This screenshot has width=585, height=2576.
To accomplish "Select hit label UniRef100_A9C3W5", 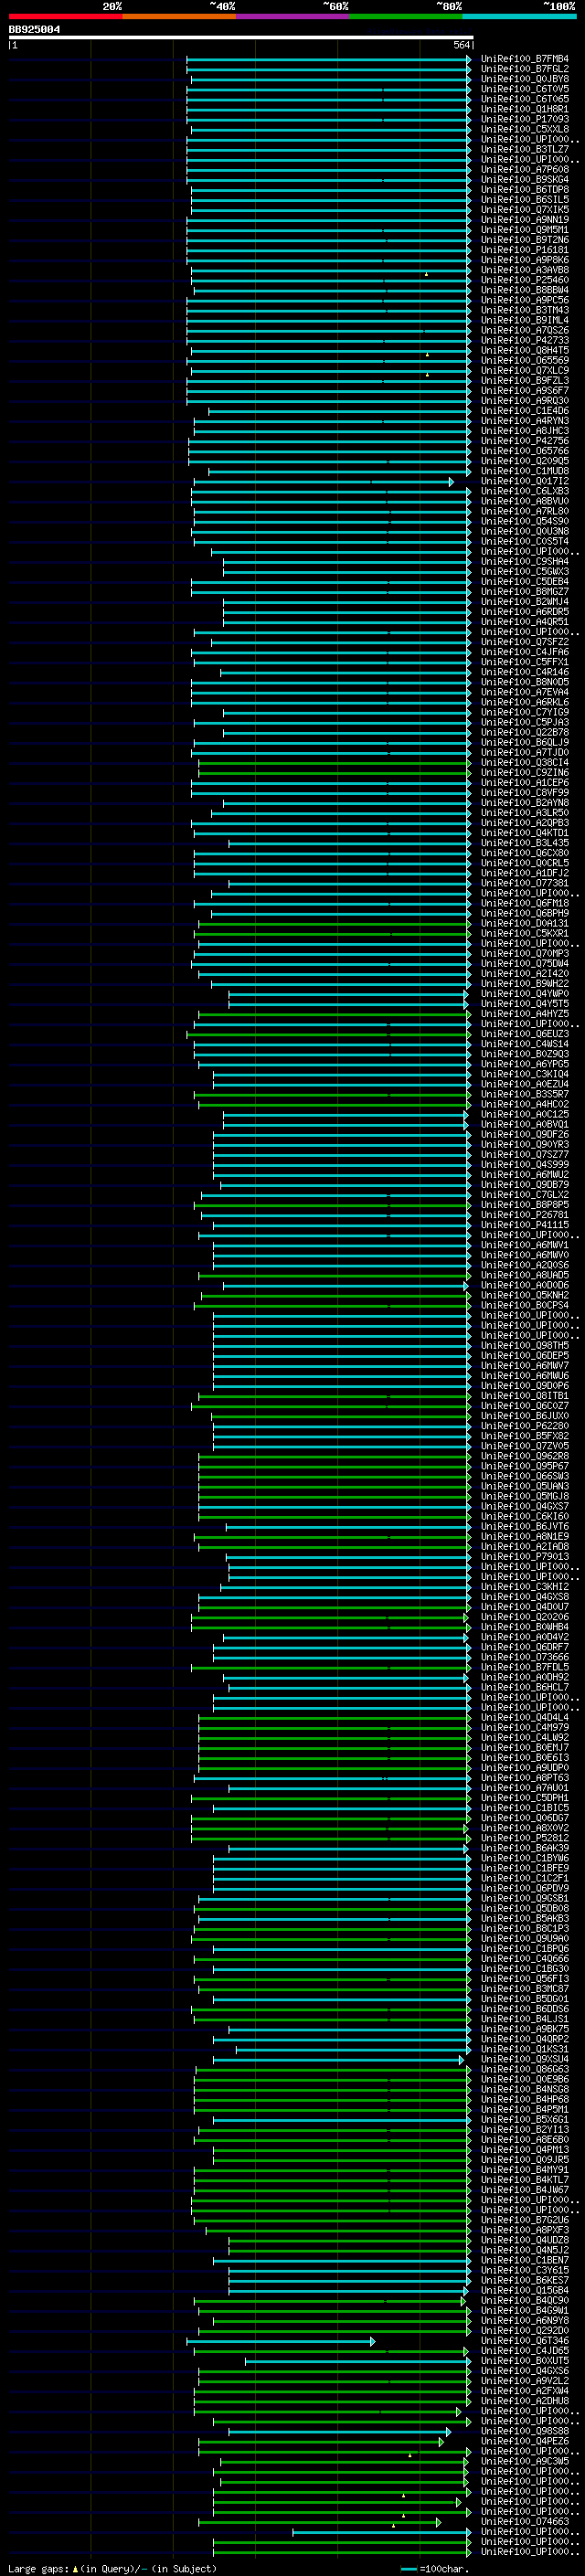I will (525, 2462).
